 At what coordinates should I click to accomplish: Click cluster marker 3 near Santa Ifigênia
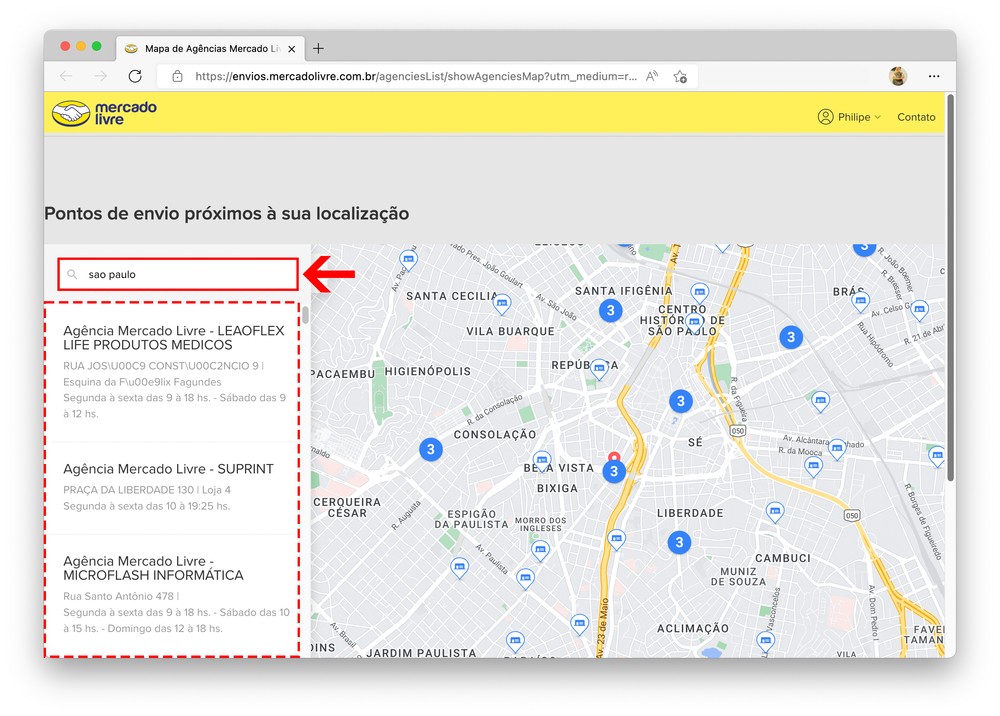[x=610, y=311]
